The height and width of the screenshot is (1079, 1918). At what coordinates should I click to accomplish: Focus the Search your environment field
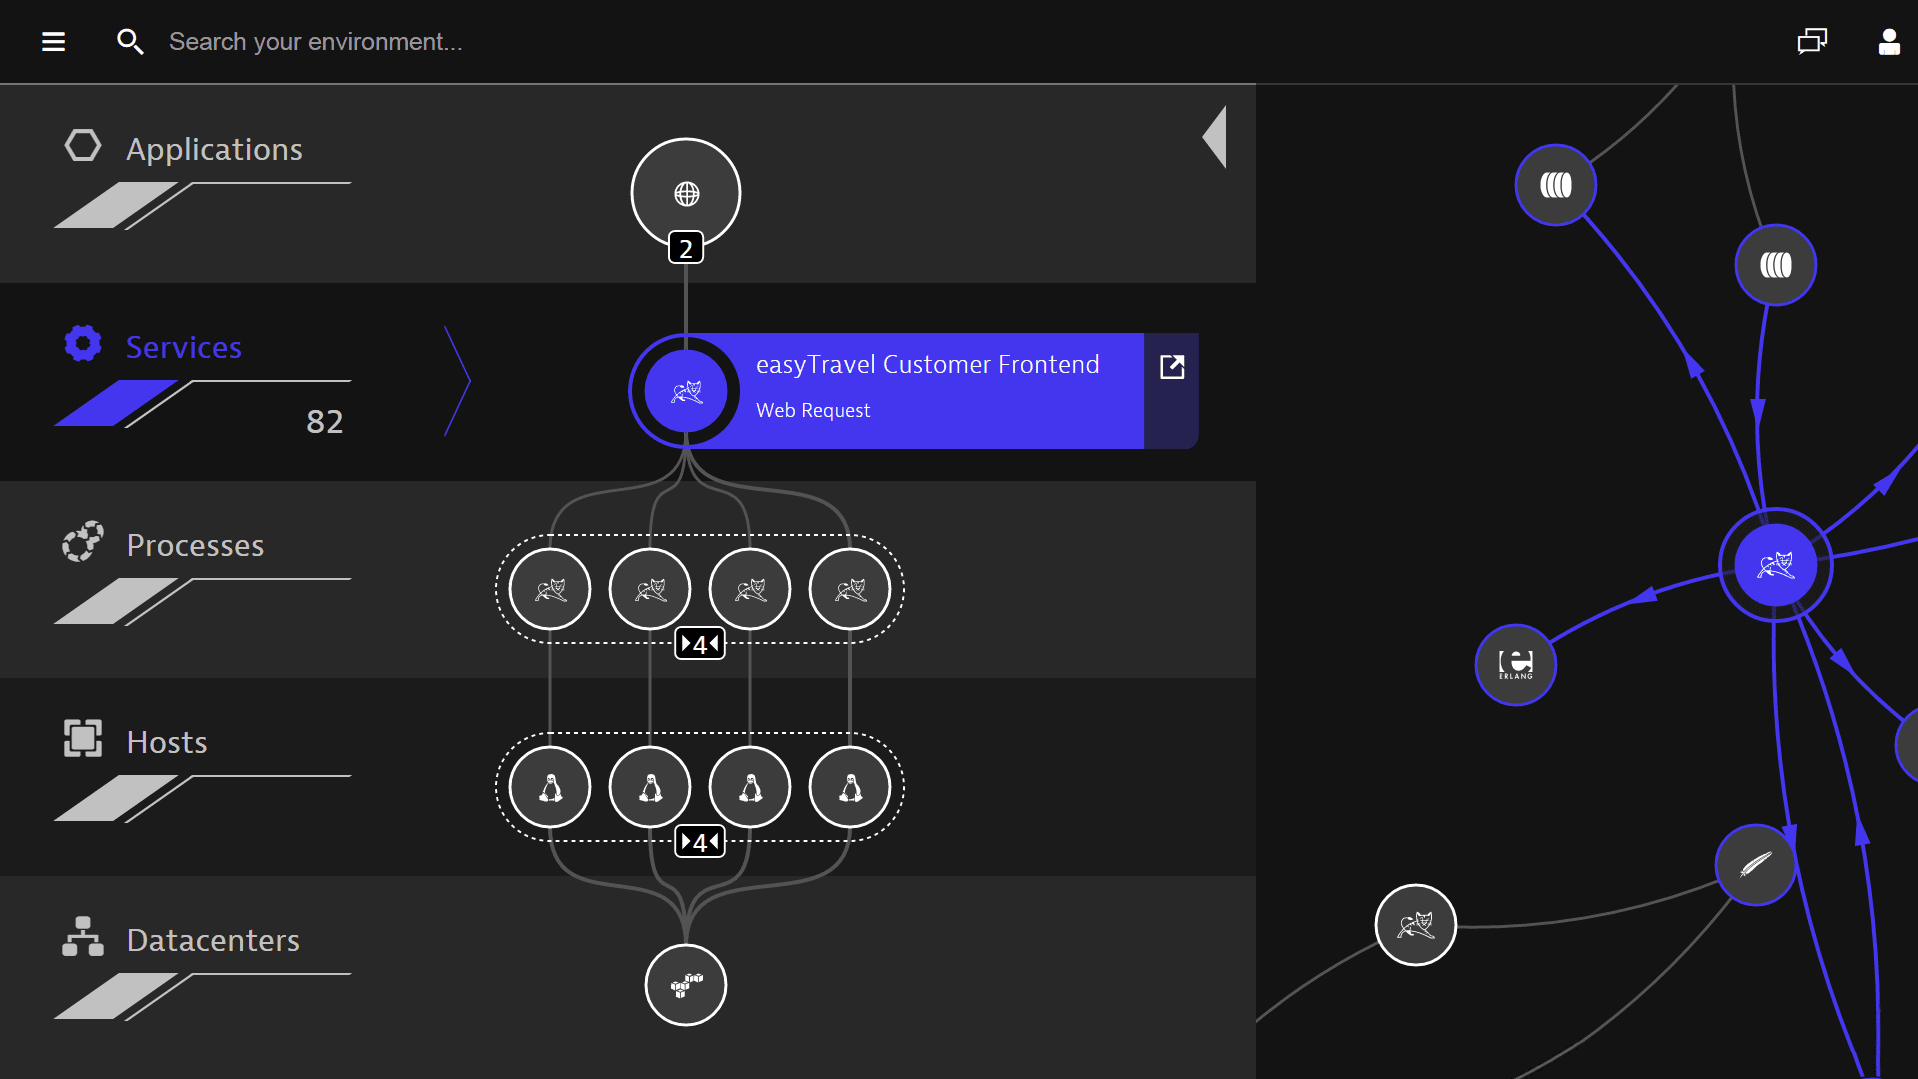(316, 42)
